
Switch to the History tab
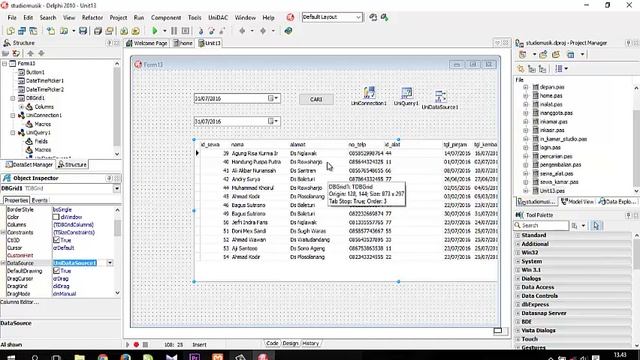click(311, 343)
